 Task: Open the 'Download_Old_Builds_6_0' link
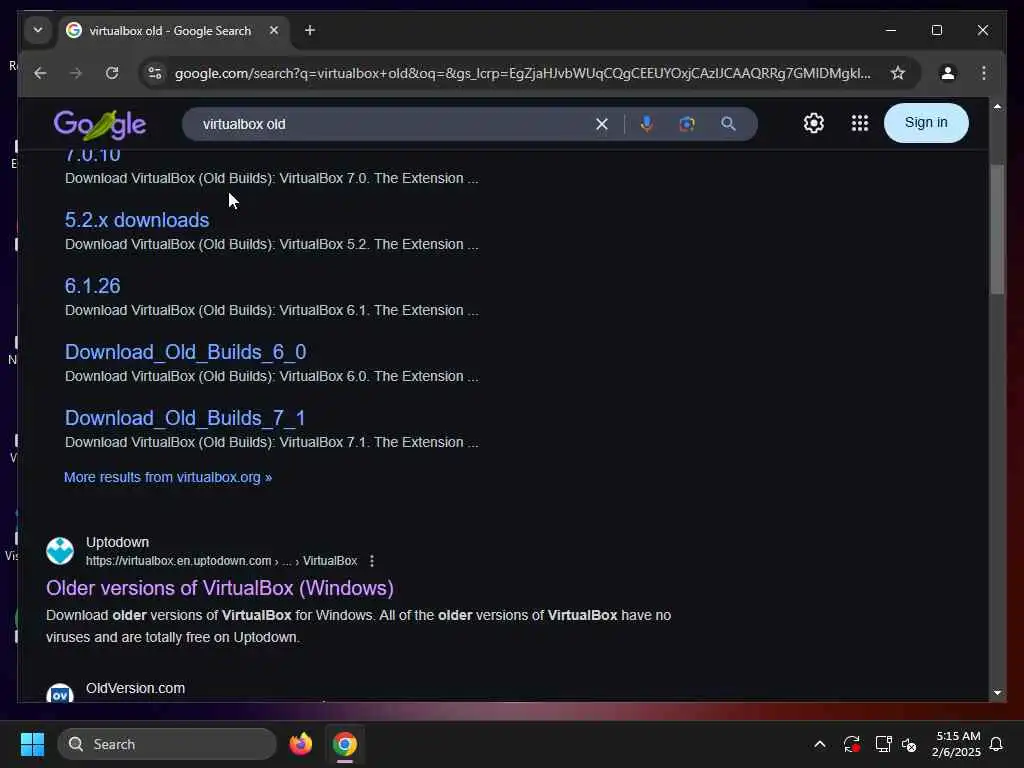click(185, 353)
